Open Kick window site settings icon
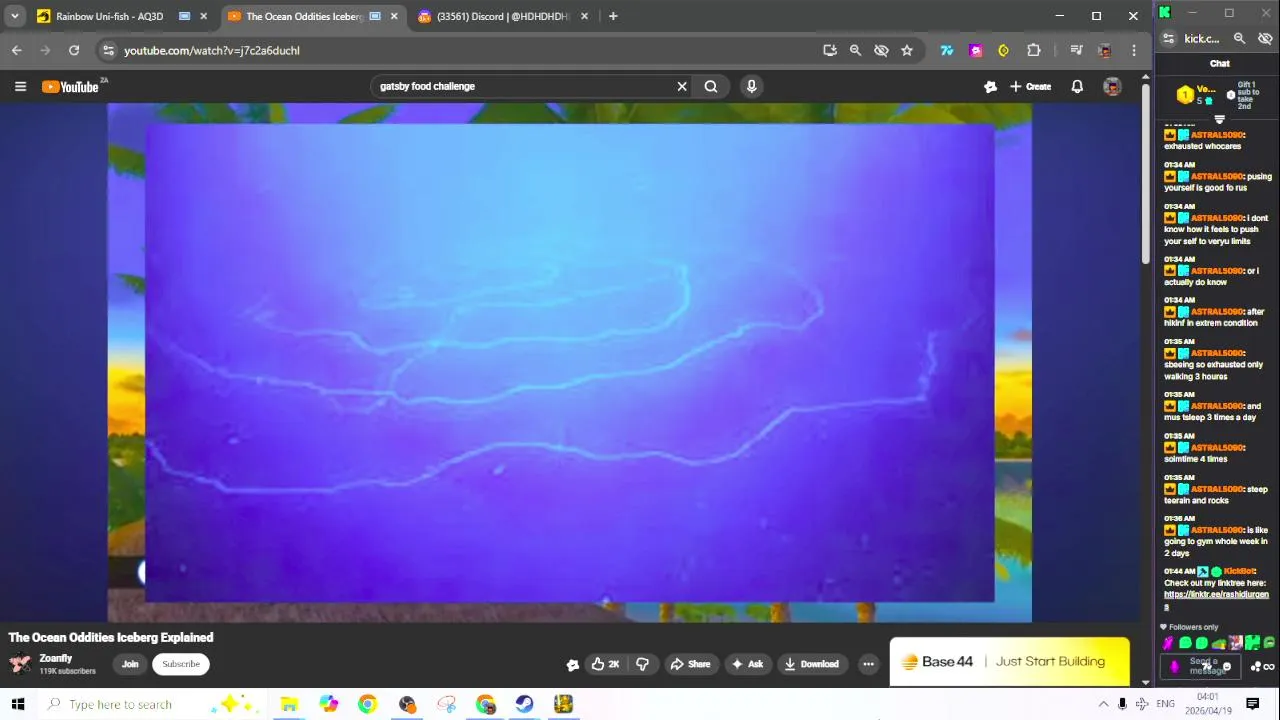1280x720 pixels. (x=1168, y=38)
